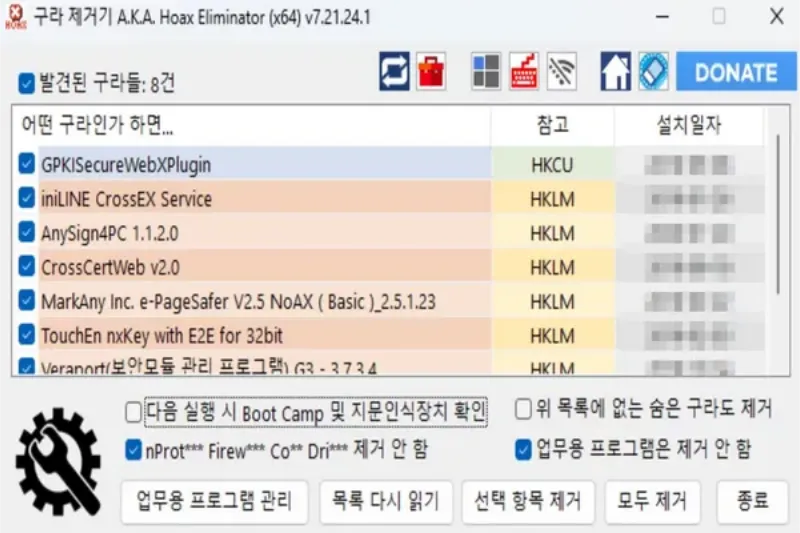
Task: Click the blue diamond icon beside DONATE
Action: [654, 72]
